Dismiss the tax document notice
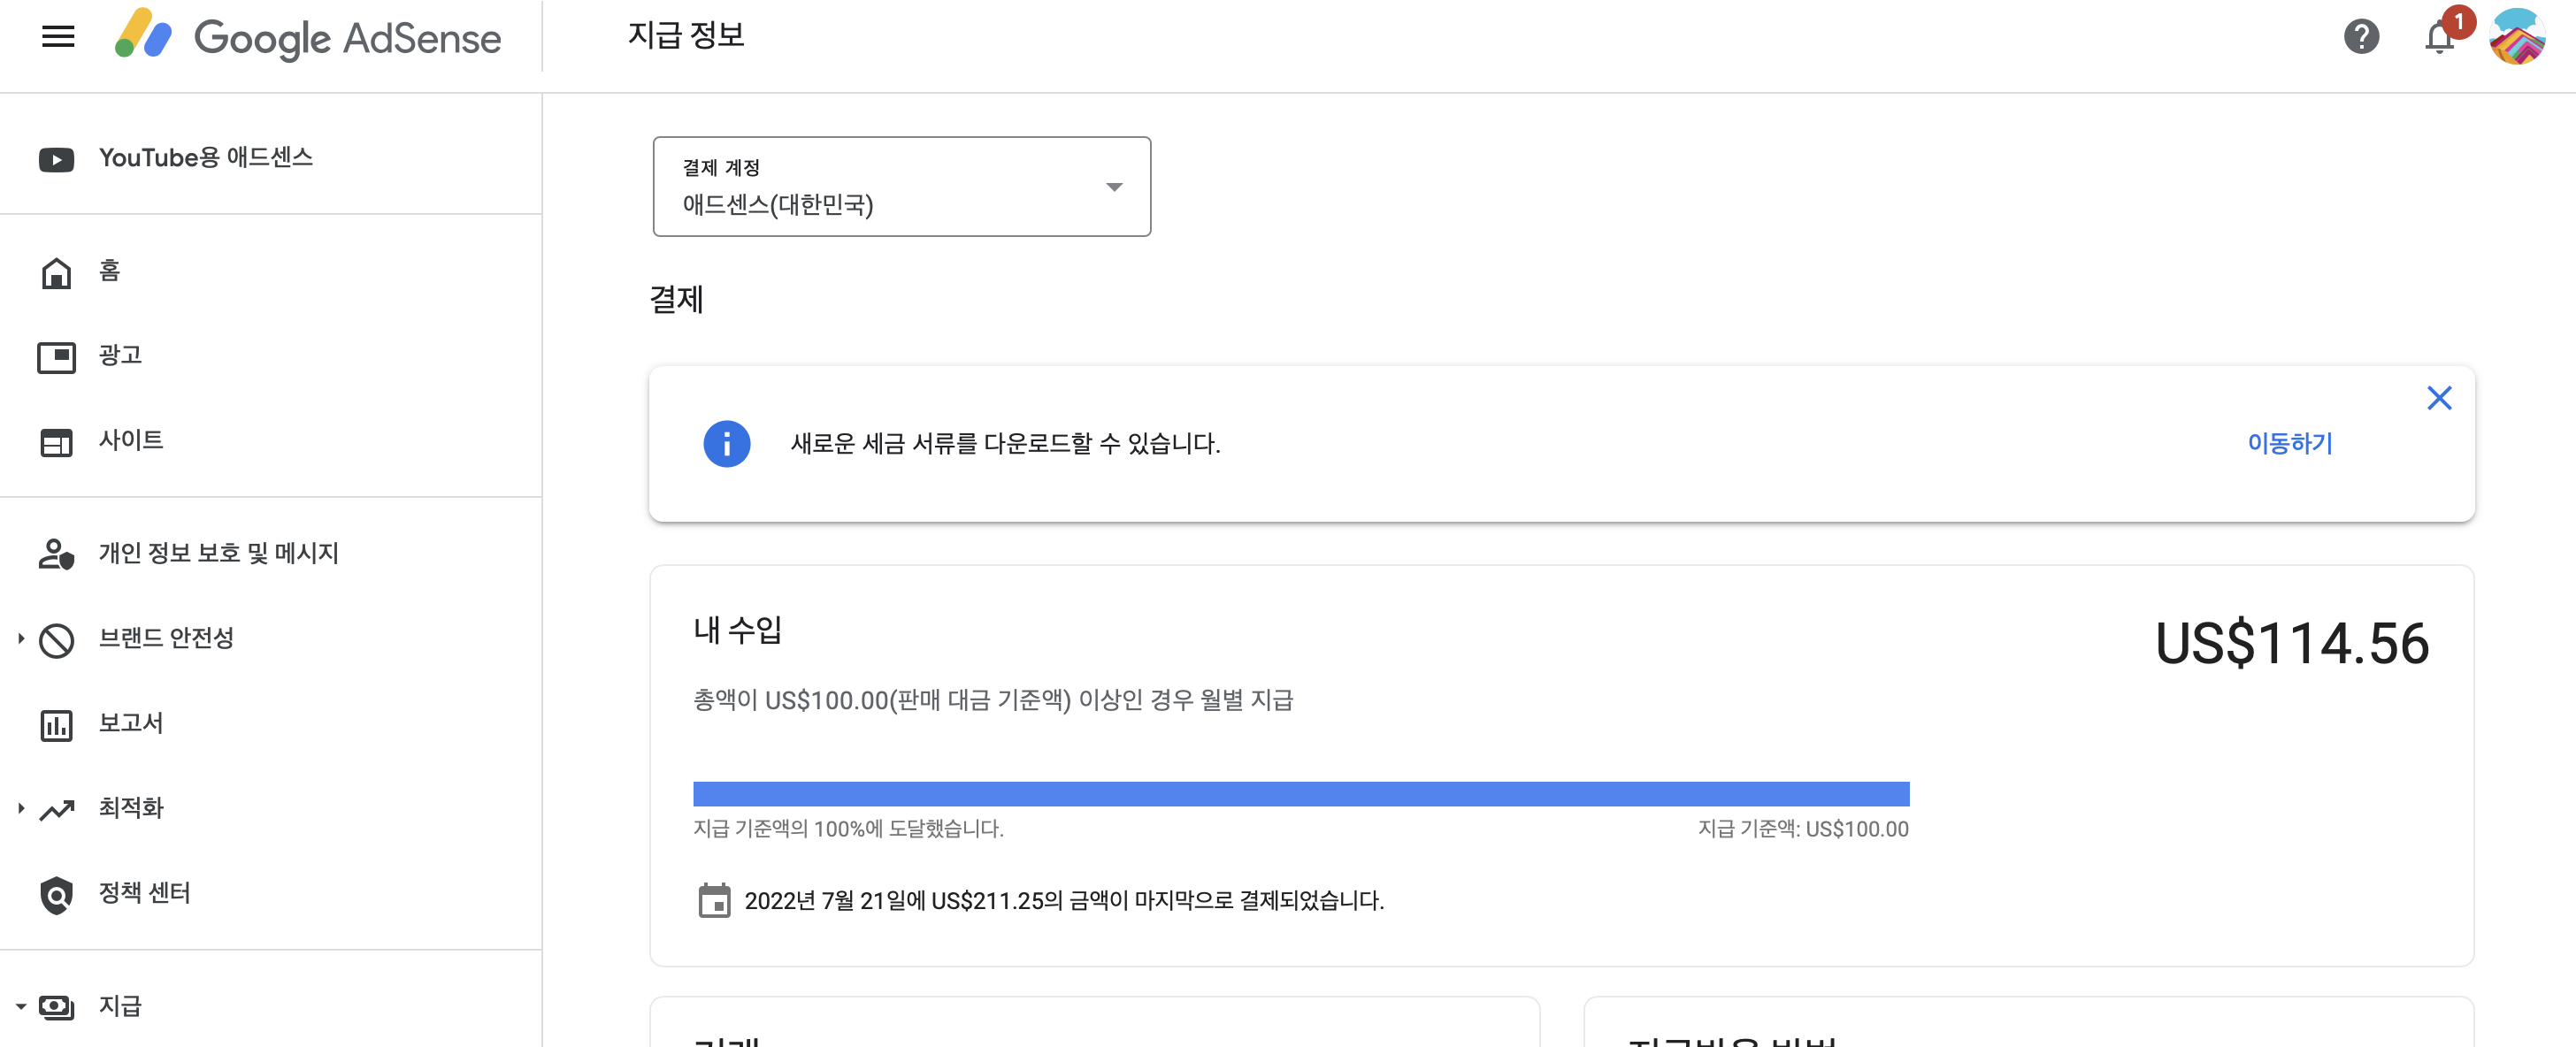The height and width of the screenshot is (1047, 2576). [2438, 398]
